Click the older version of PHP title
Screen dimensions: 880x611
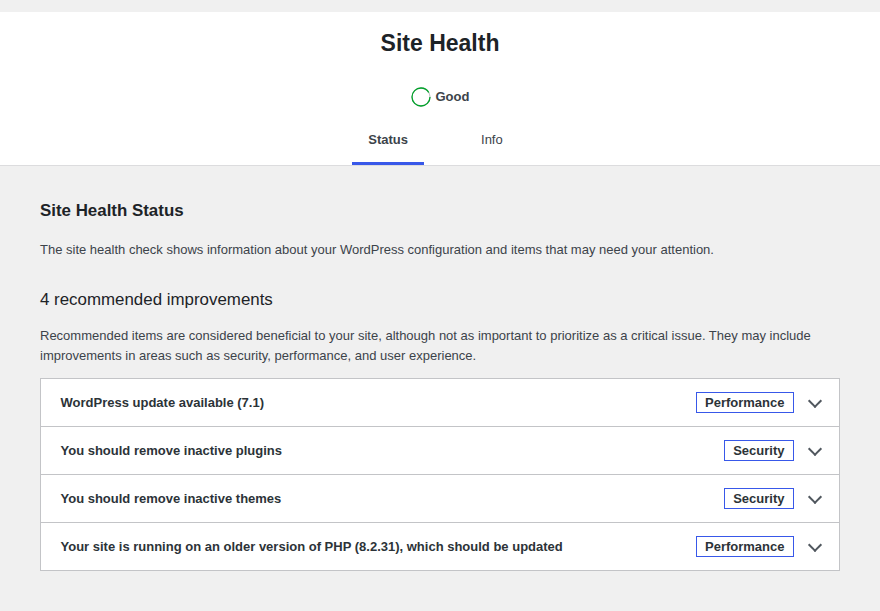pos(311,547)
